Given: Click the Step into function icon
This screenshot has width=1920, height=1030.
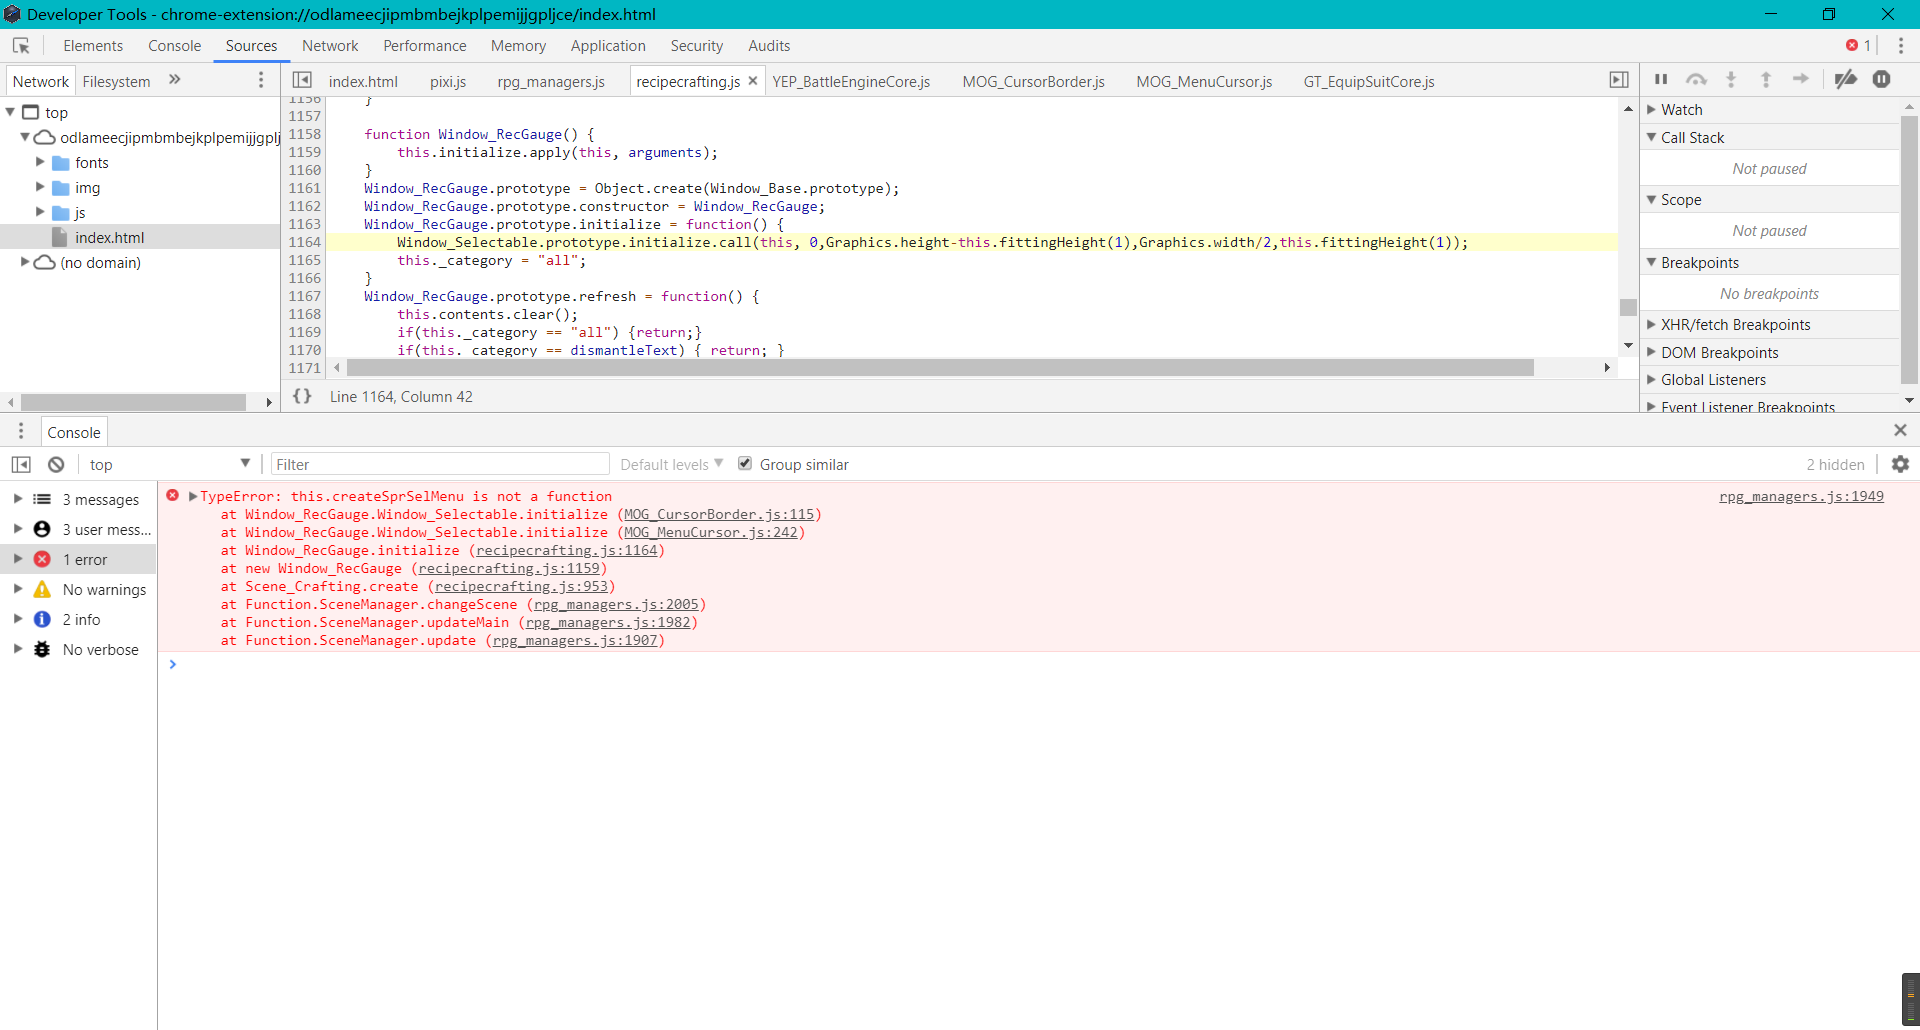Looking at the screenshot, I should point(1731,80).
